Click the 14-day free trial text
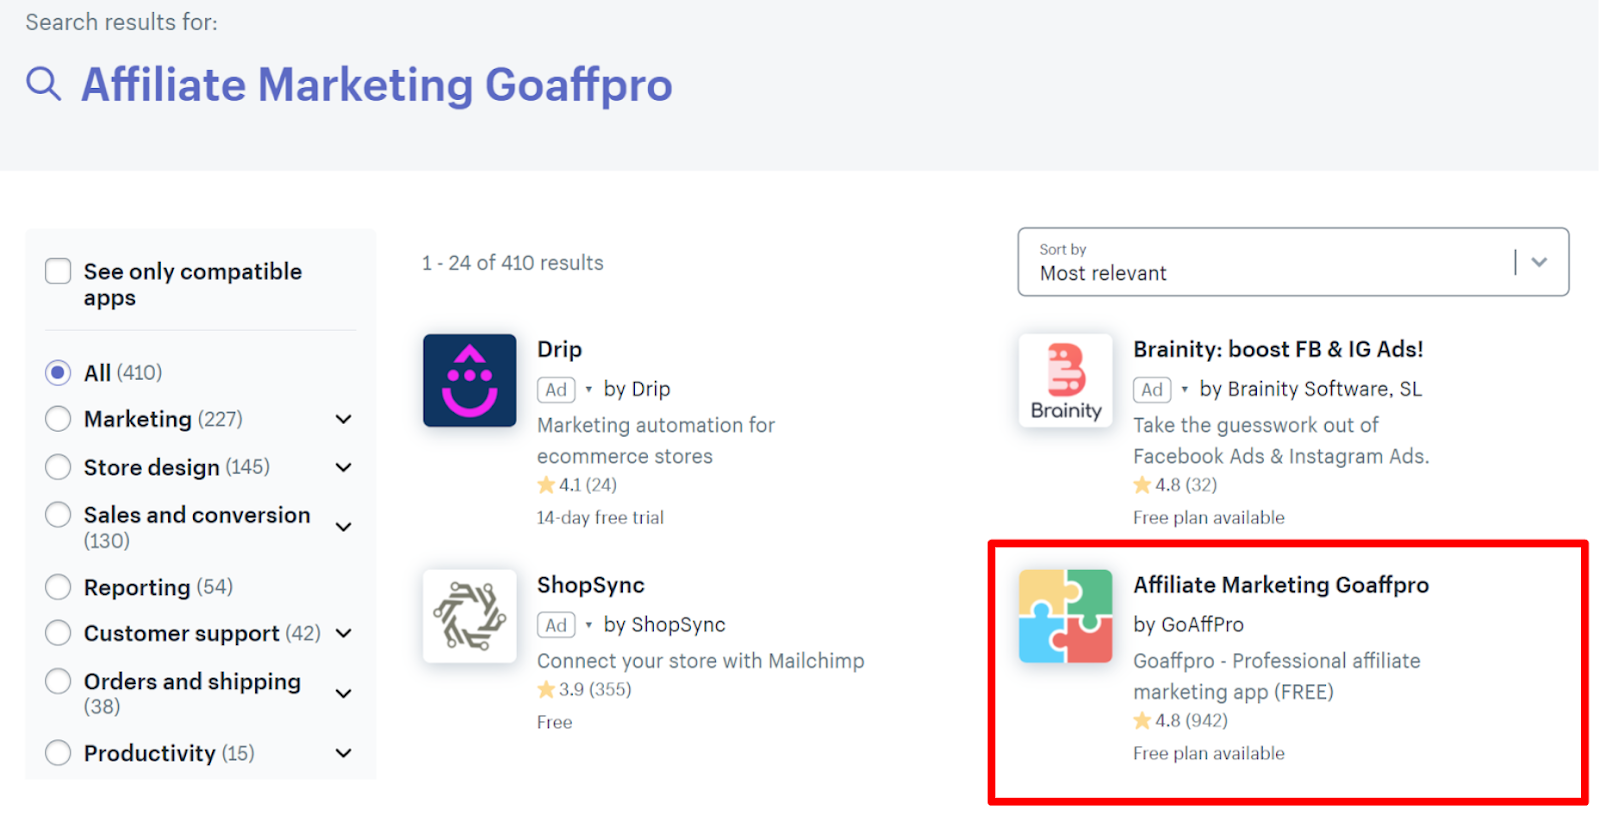Screen dimensions: 1600x817 click(x=600, y=518)
